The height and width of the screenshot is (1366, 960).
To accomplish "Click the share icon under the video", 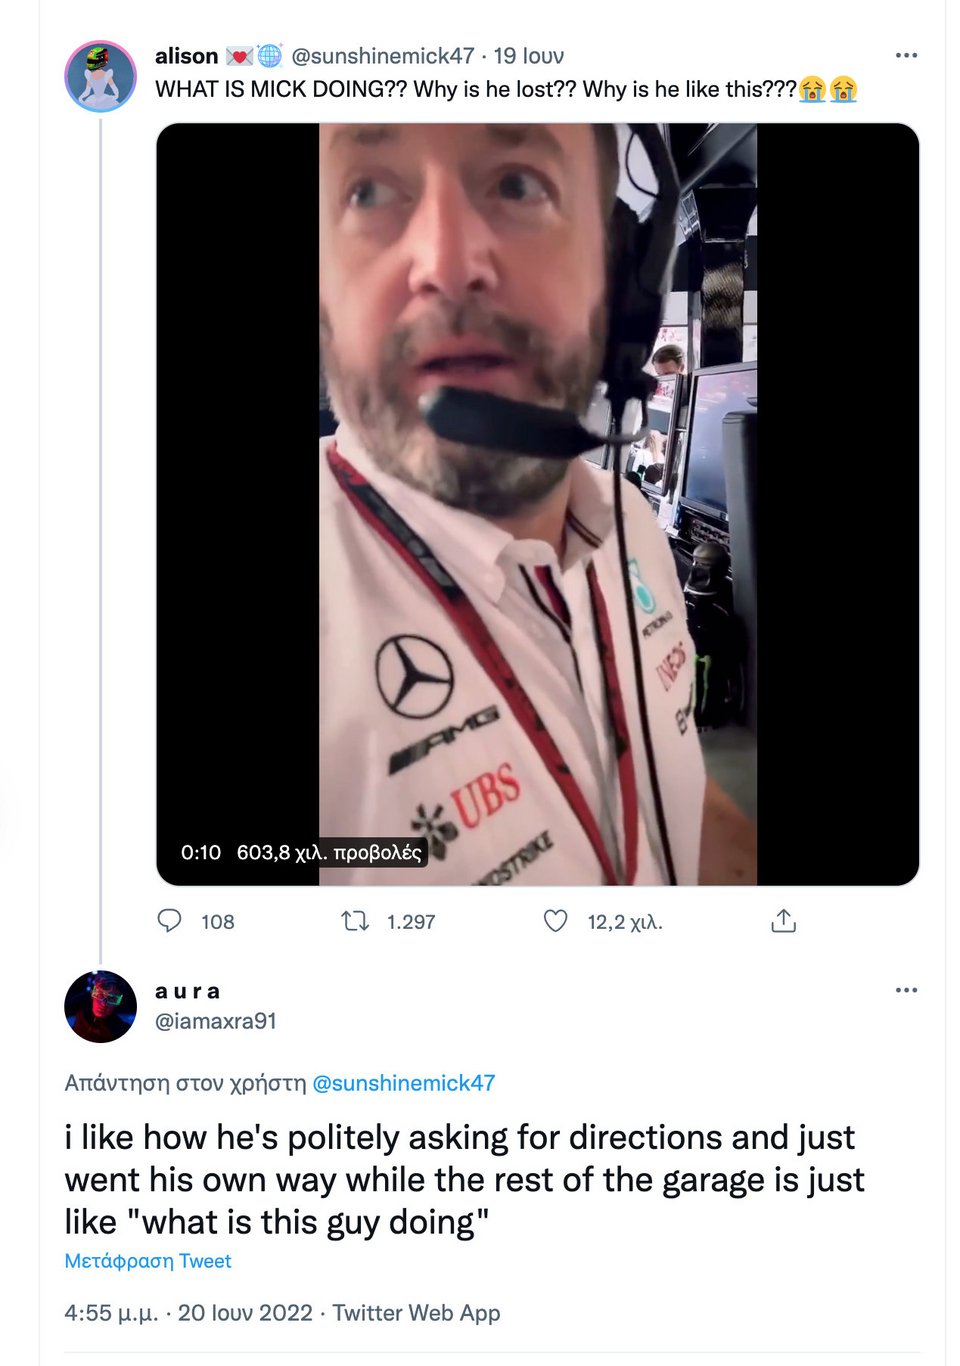I will (784, 921).
